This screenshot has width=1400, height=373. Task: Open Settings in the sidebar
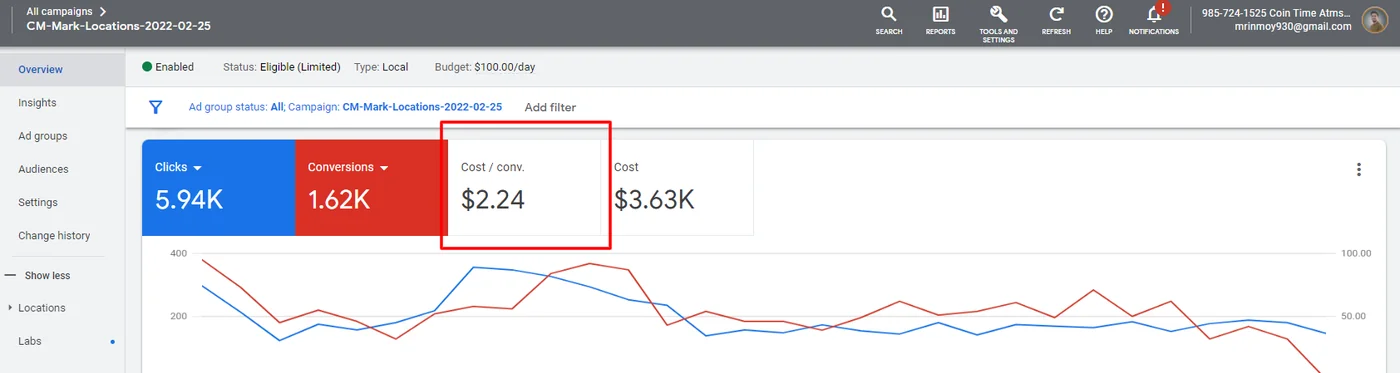pyautogui.click(x=38, y=202)
